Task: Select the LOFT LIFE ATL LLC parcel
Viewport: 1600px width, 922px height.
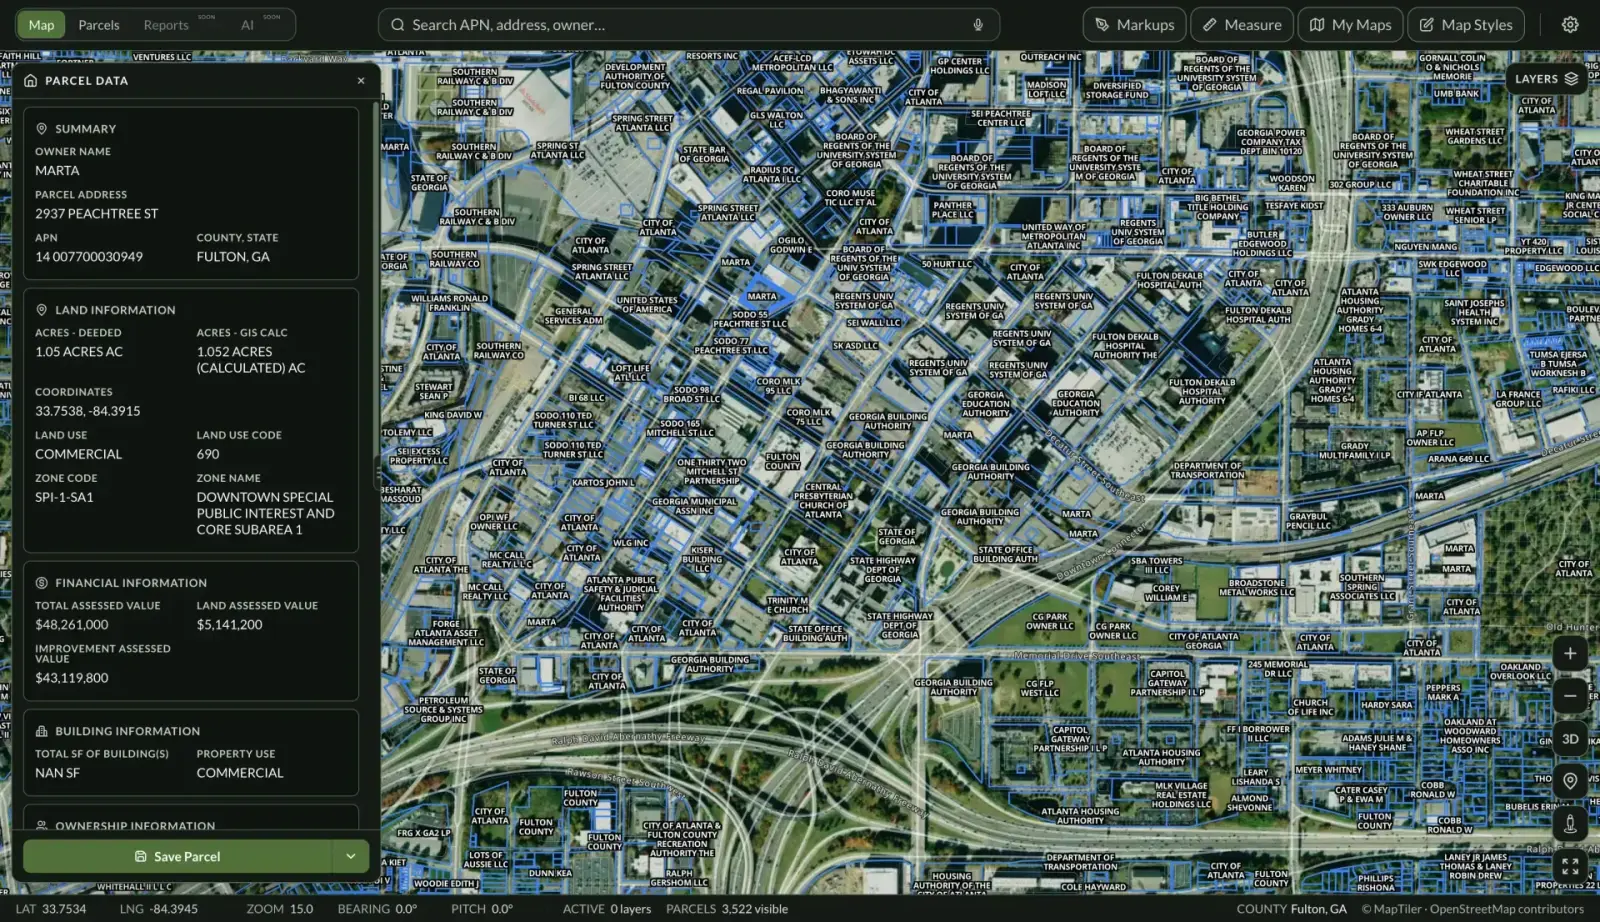Action: 630,373
